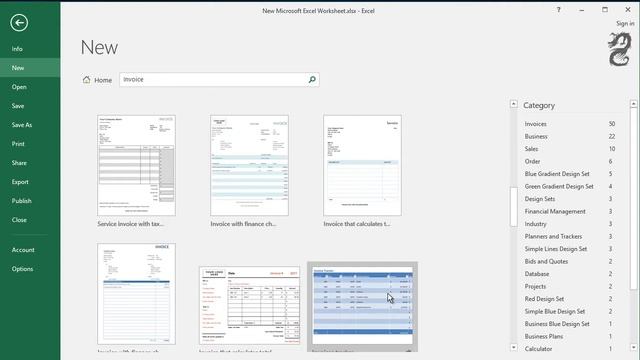
Task: Click the back arrow circle icon
Action: (x=19, y=22)
